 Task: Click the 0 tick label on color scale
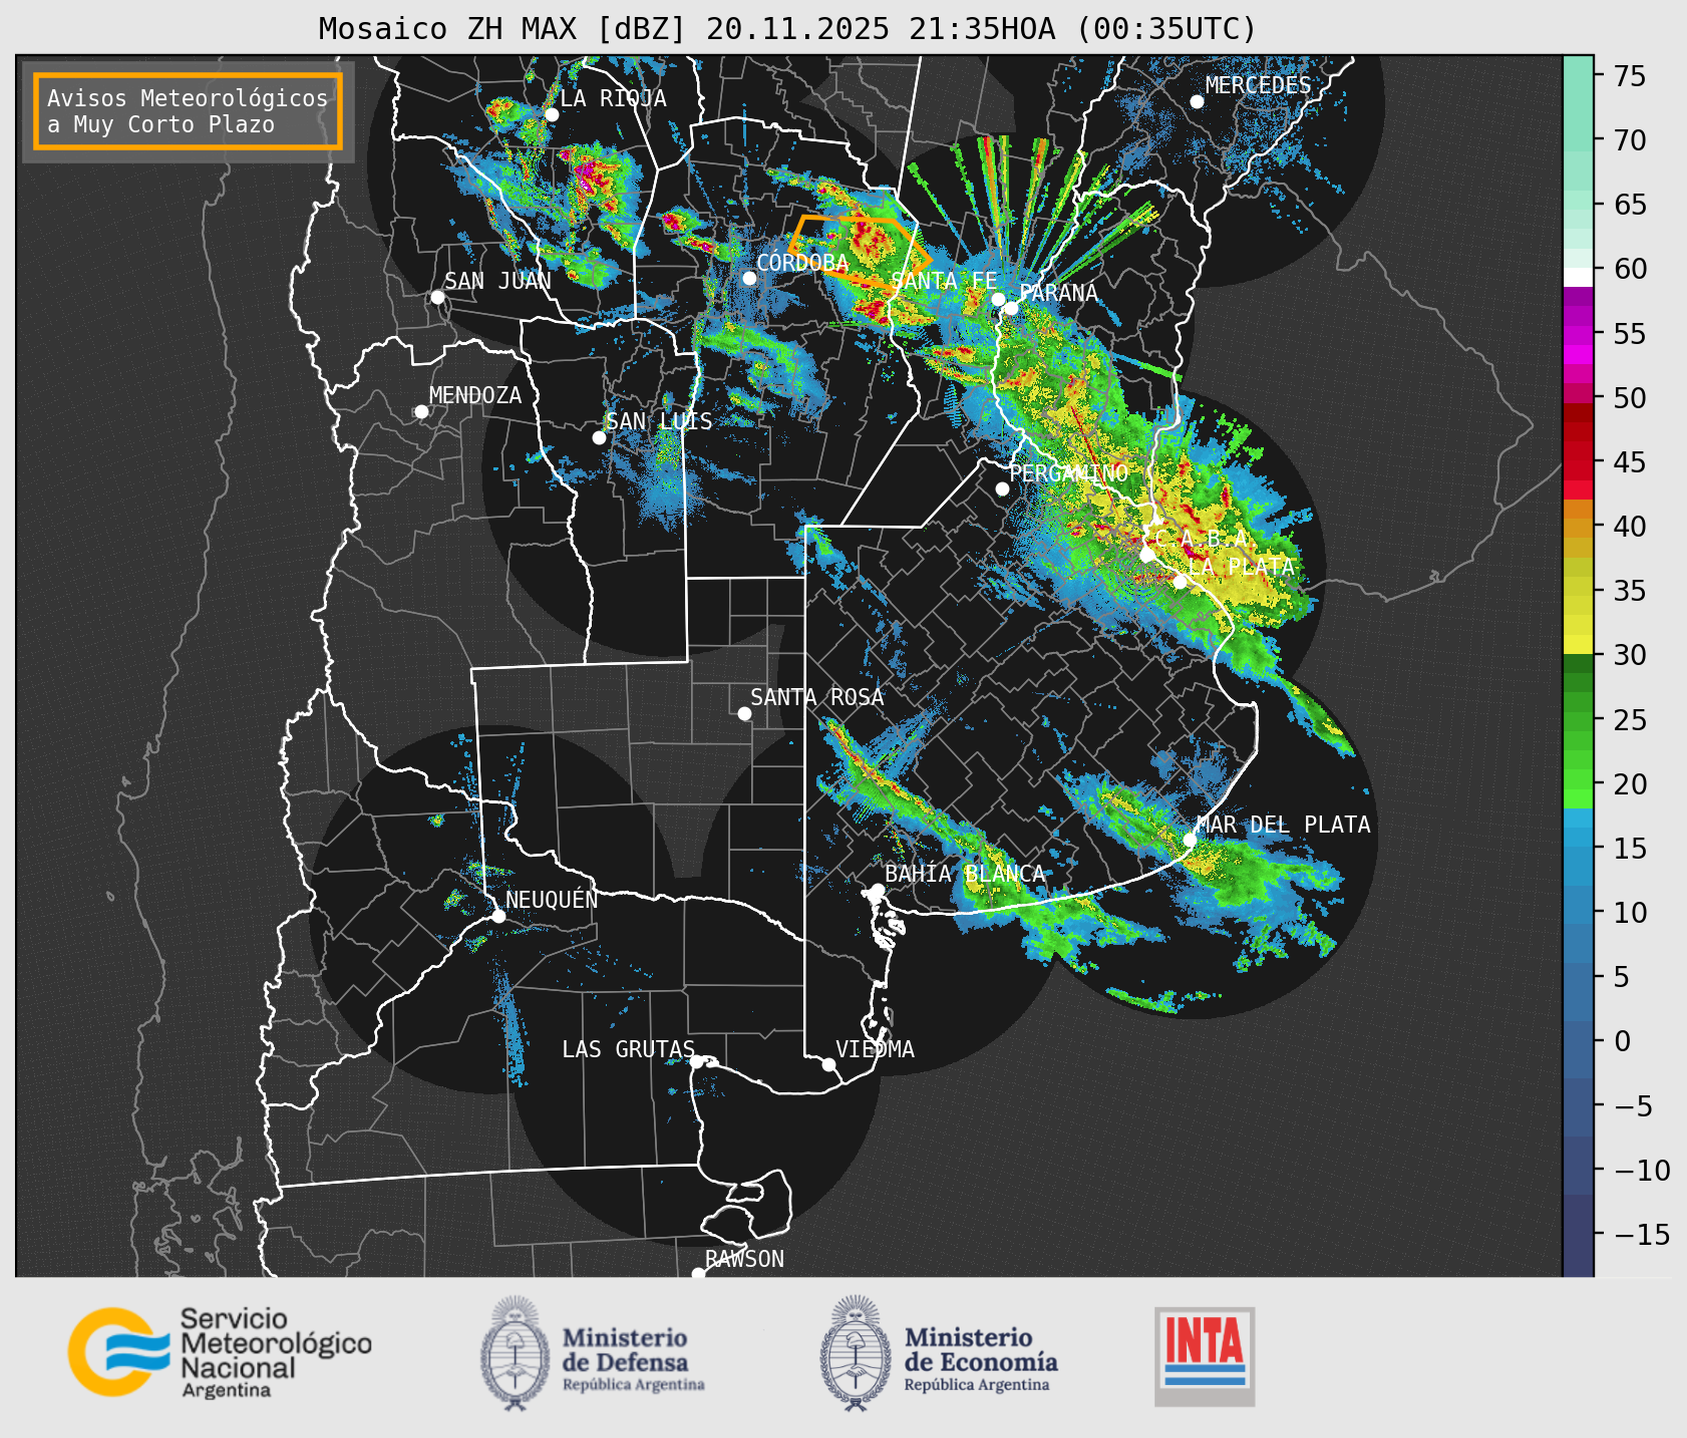coord(1622,1042)
